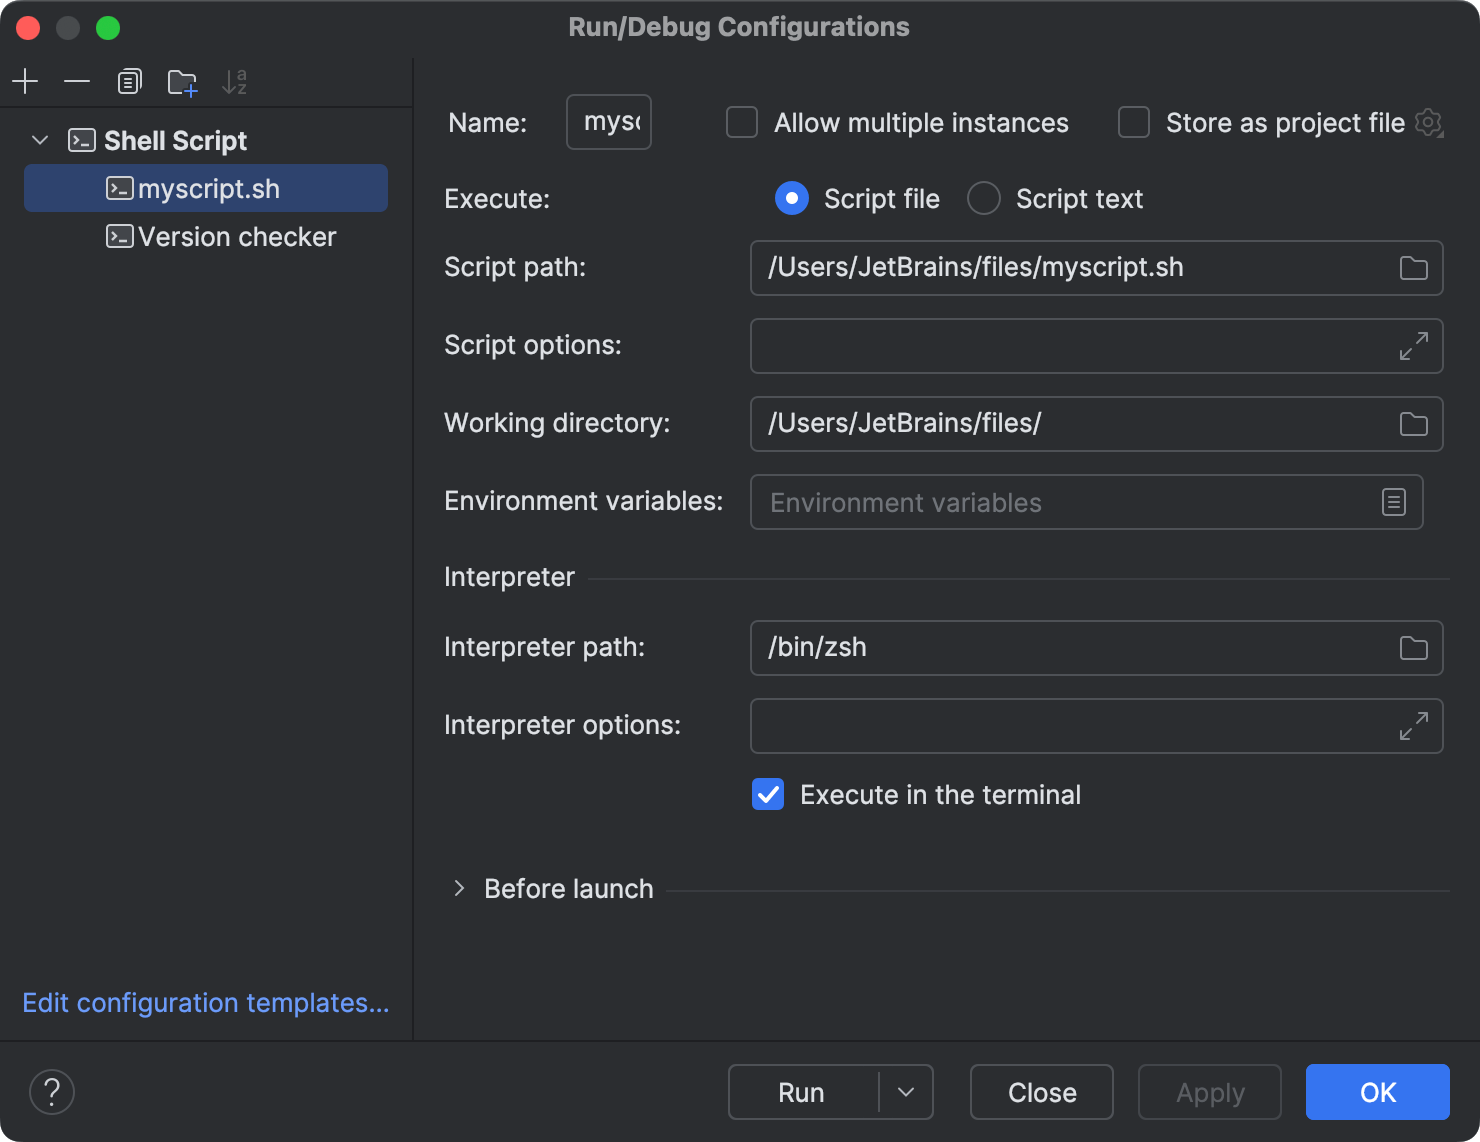This screenshot has width=1480, height=1142.
Task: Open Edit configuration templates
Action: point(205,1002)
